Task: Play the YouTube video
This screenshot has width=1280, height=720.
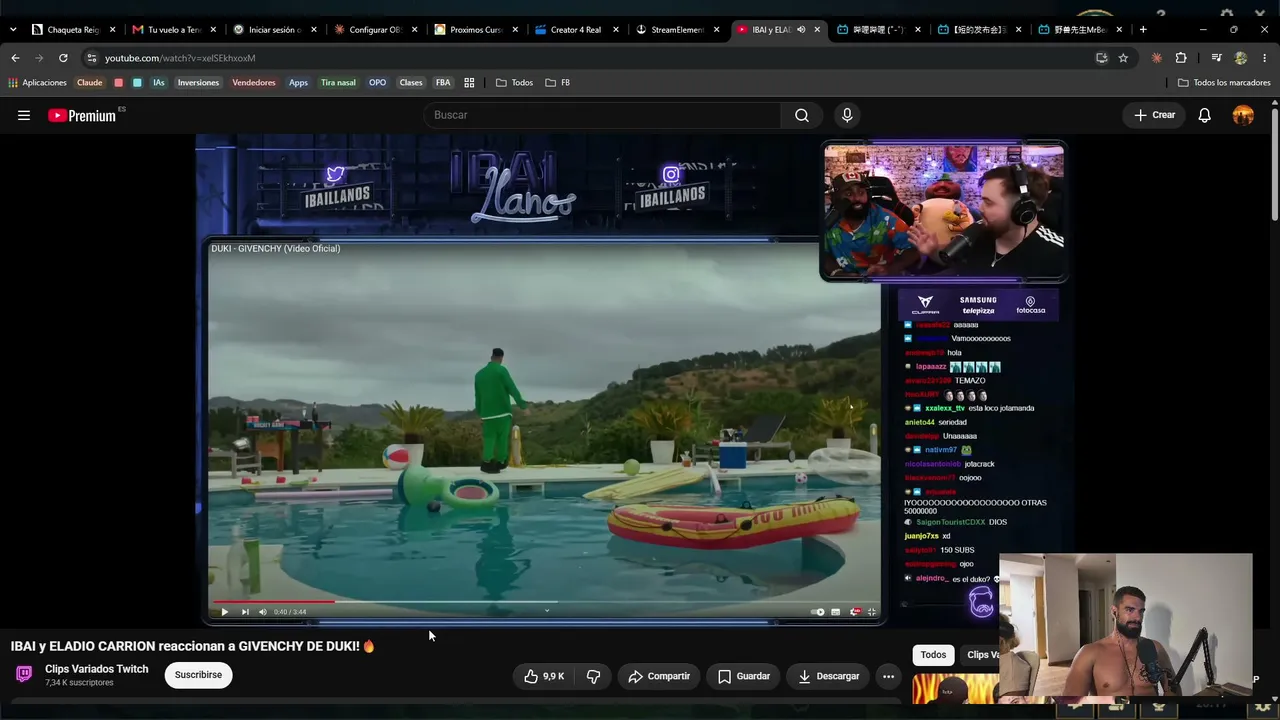Action: [x=224, y=612]
